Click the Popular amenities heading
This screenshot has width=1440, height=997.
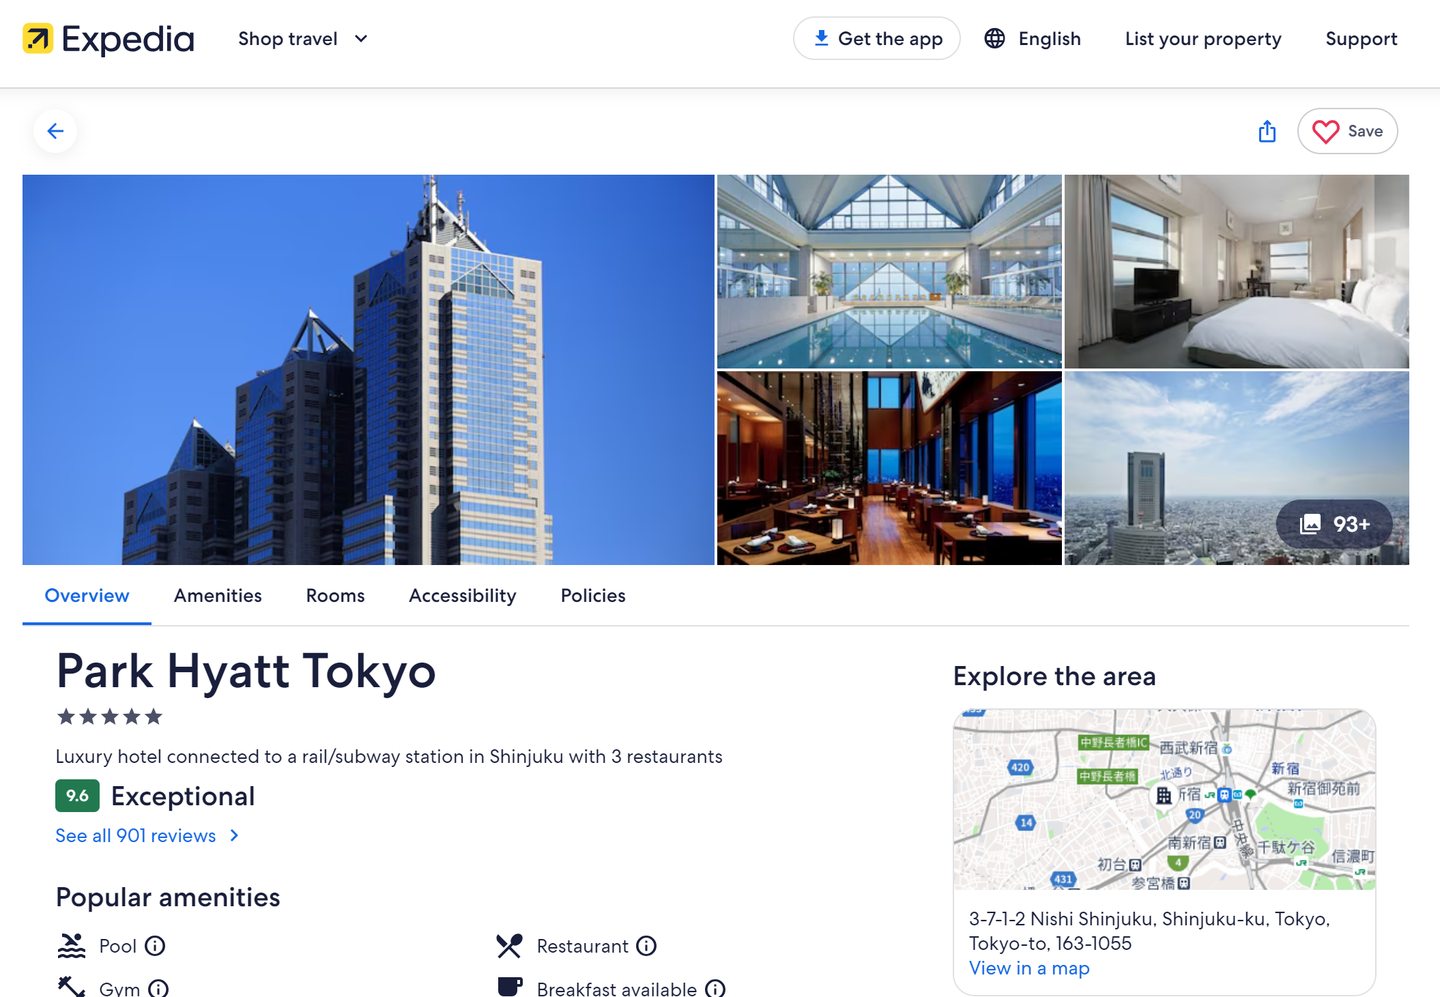point(168,897)
